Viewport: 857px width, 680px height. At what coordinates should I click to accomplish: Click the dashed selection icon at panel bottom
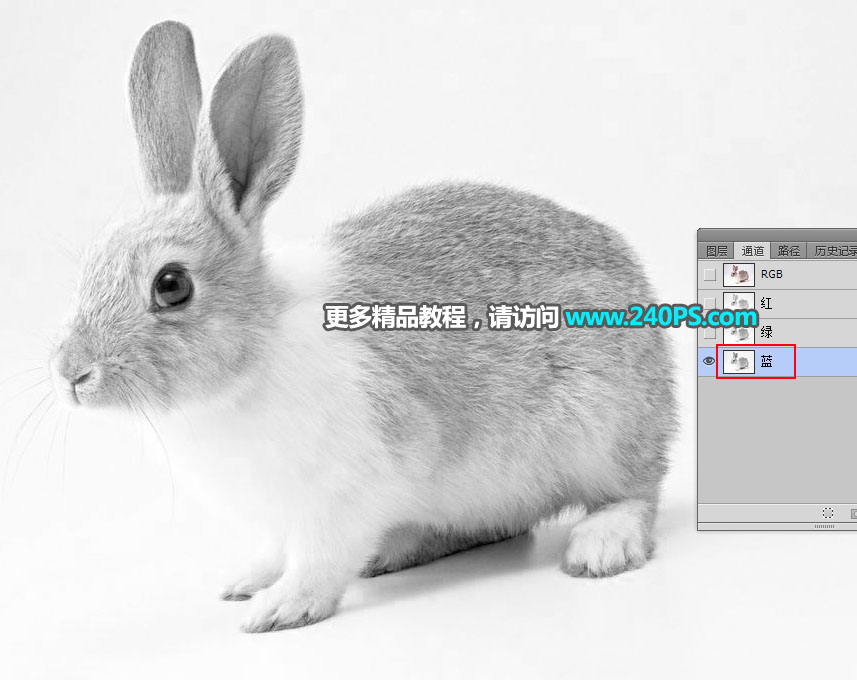[828, 511]
